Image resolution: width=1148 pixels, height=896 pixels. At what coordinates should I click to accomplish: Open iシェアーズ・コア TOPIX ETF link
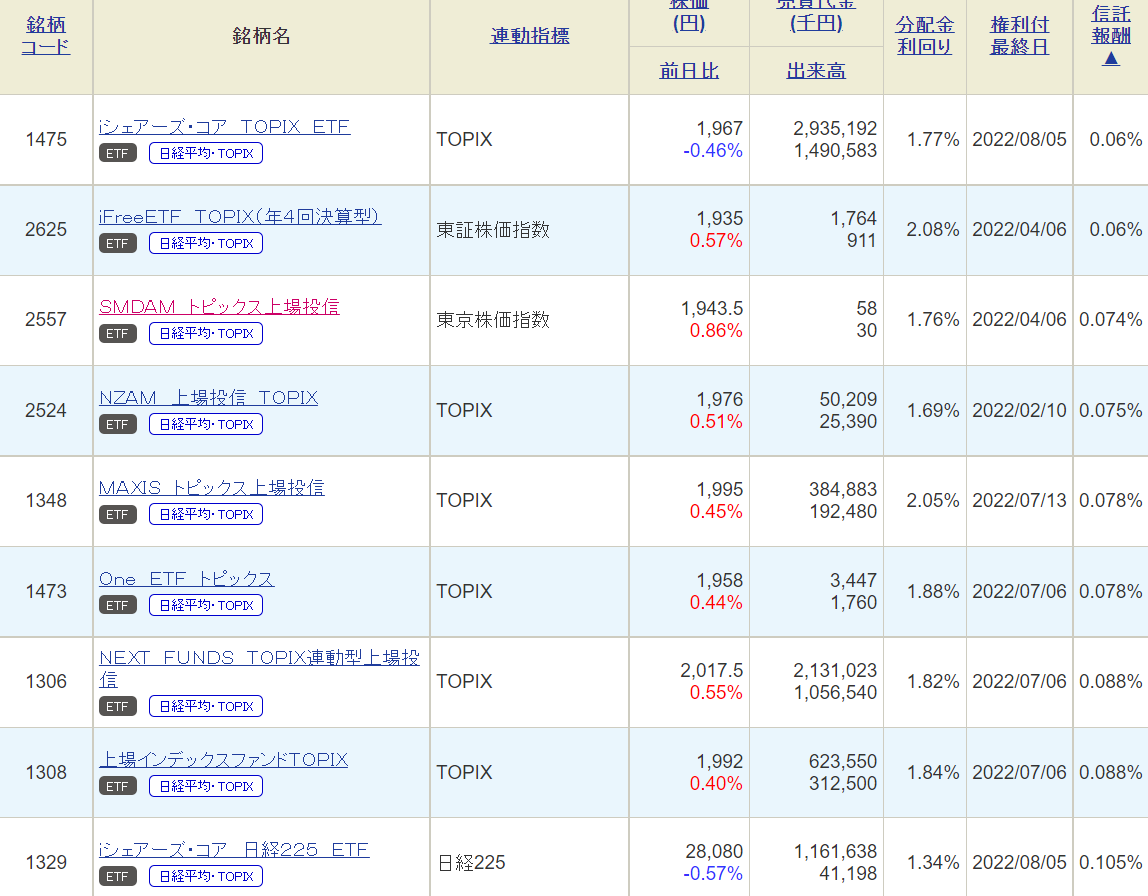click(224, 127)
